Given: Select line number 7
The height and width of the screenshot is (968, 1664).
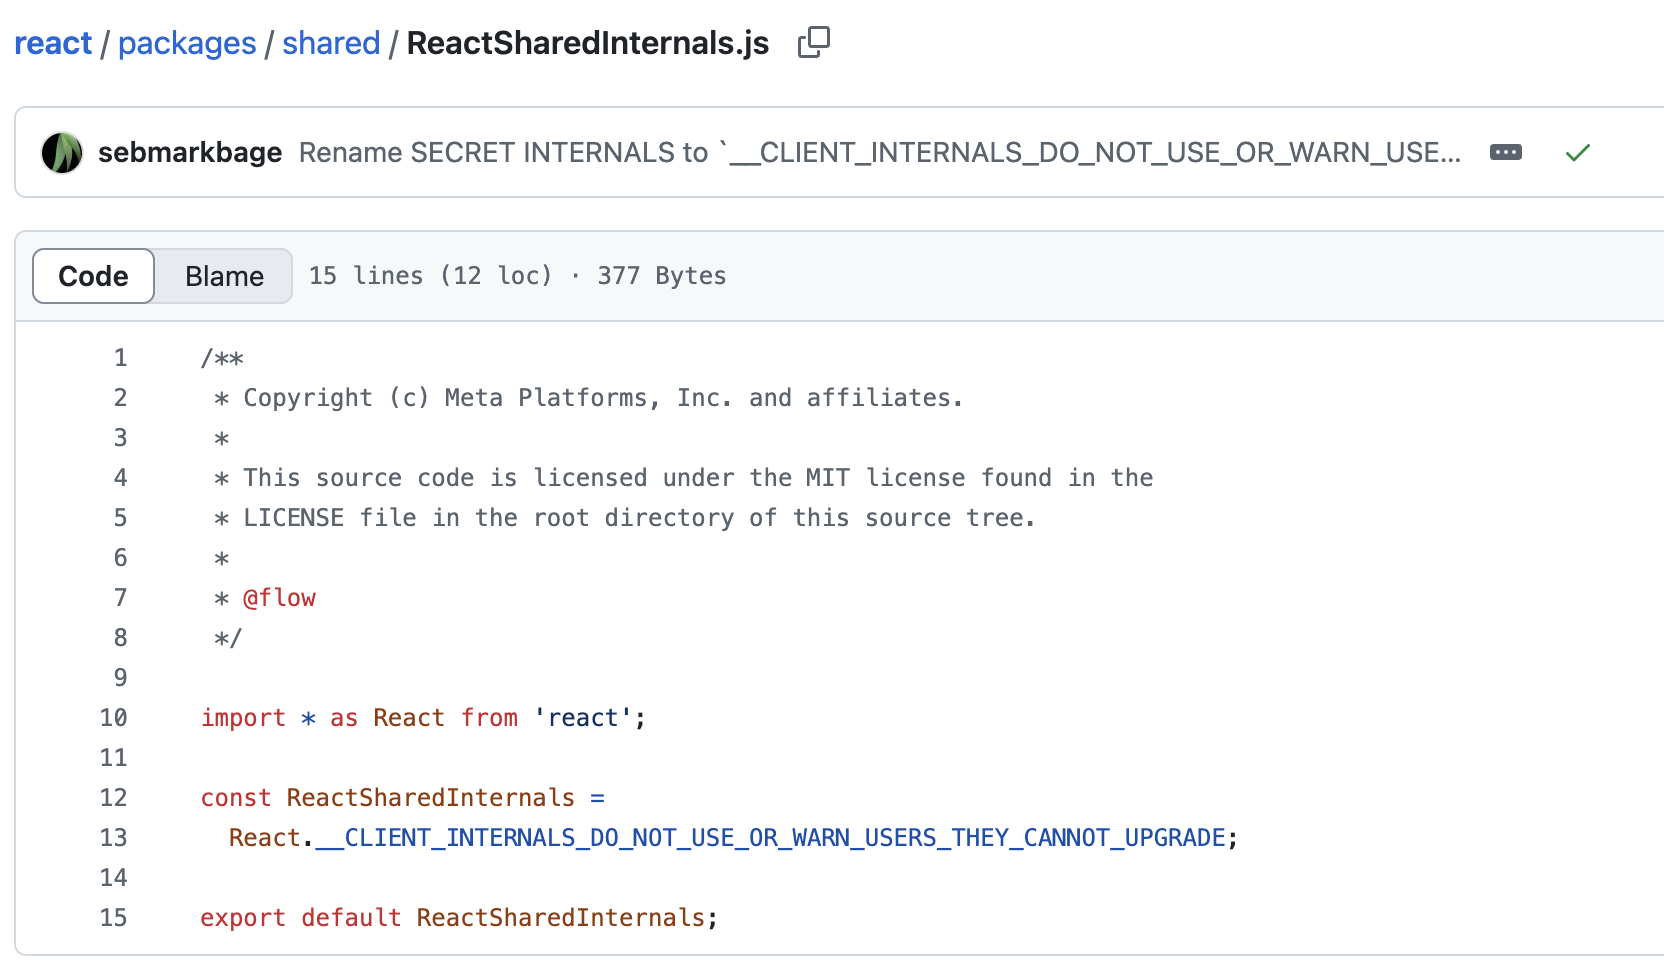Looking at the screenshot, I should coord(120,598).
